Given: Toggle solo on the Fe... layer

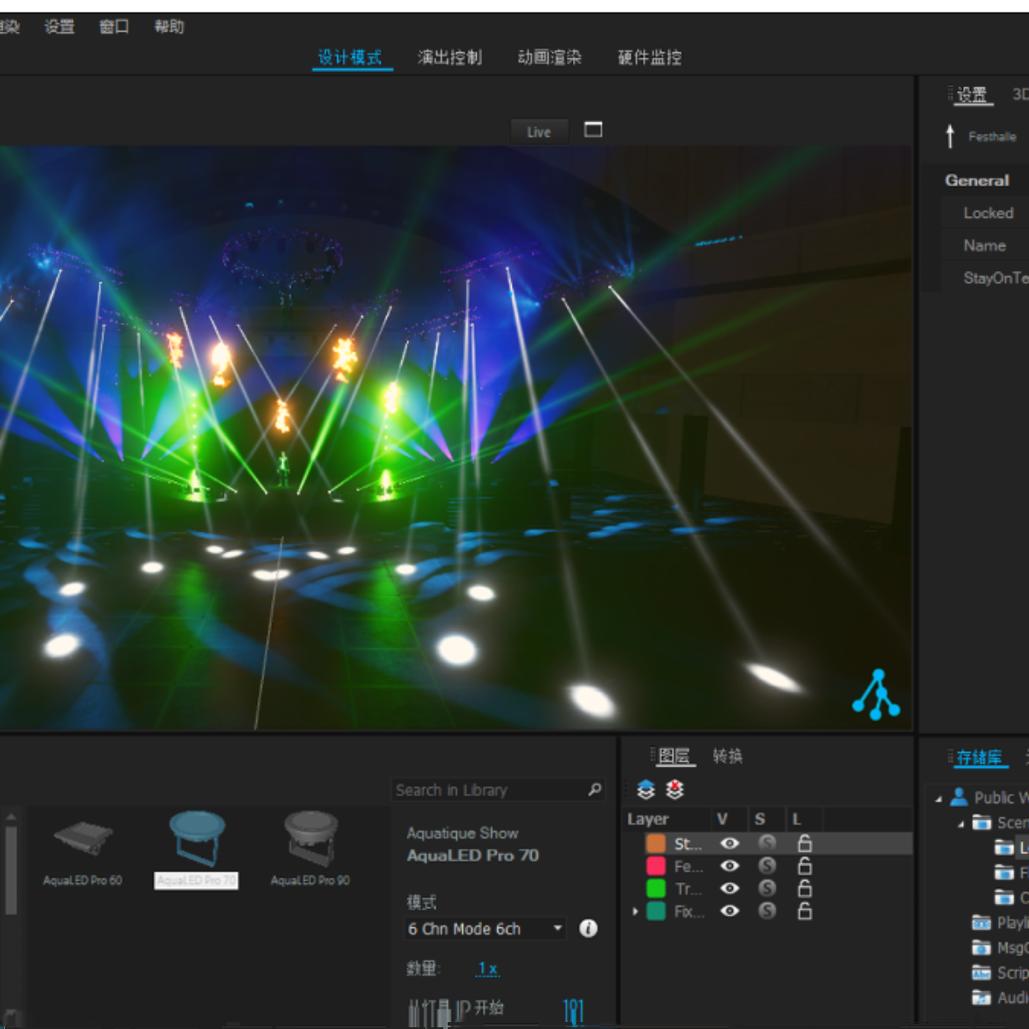Looking at the screenshot, I should [767, 867].
